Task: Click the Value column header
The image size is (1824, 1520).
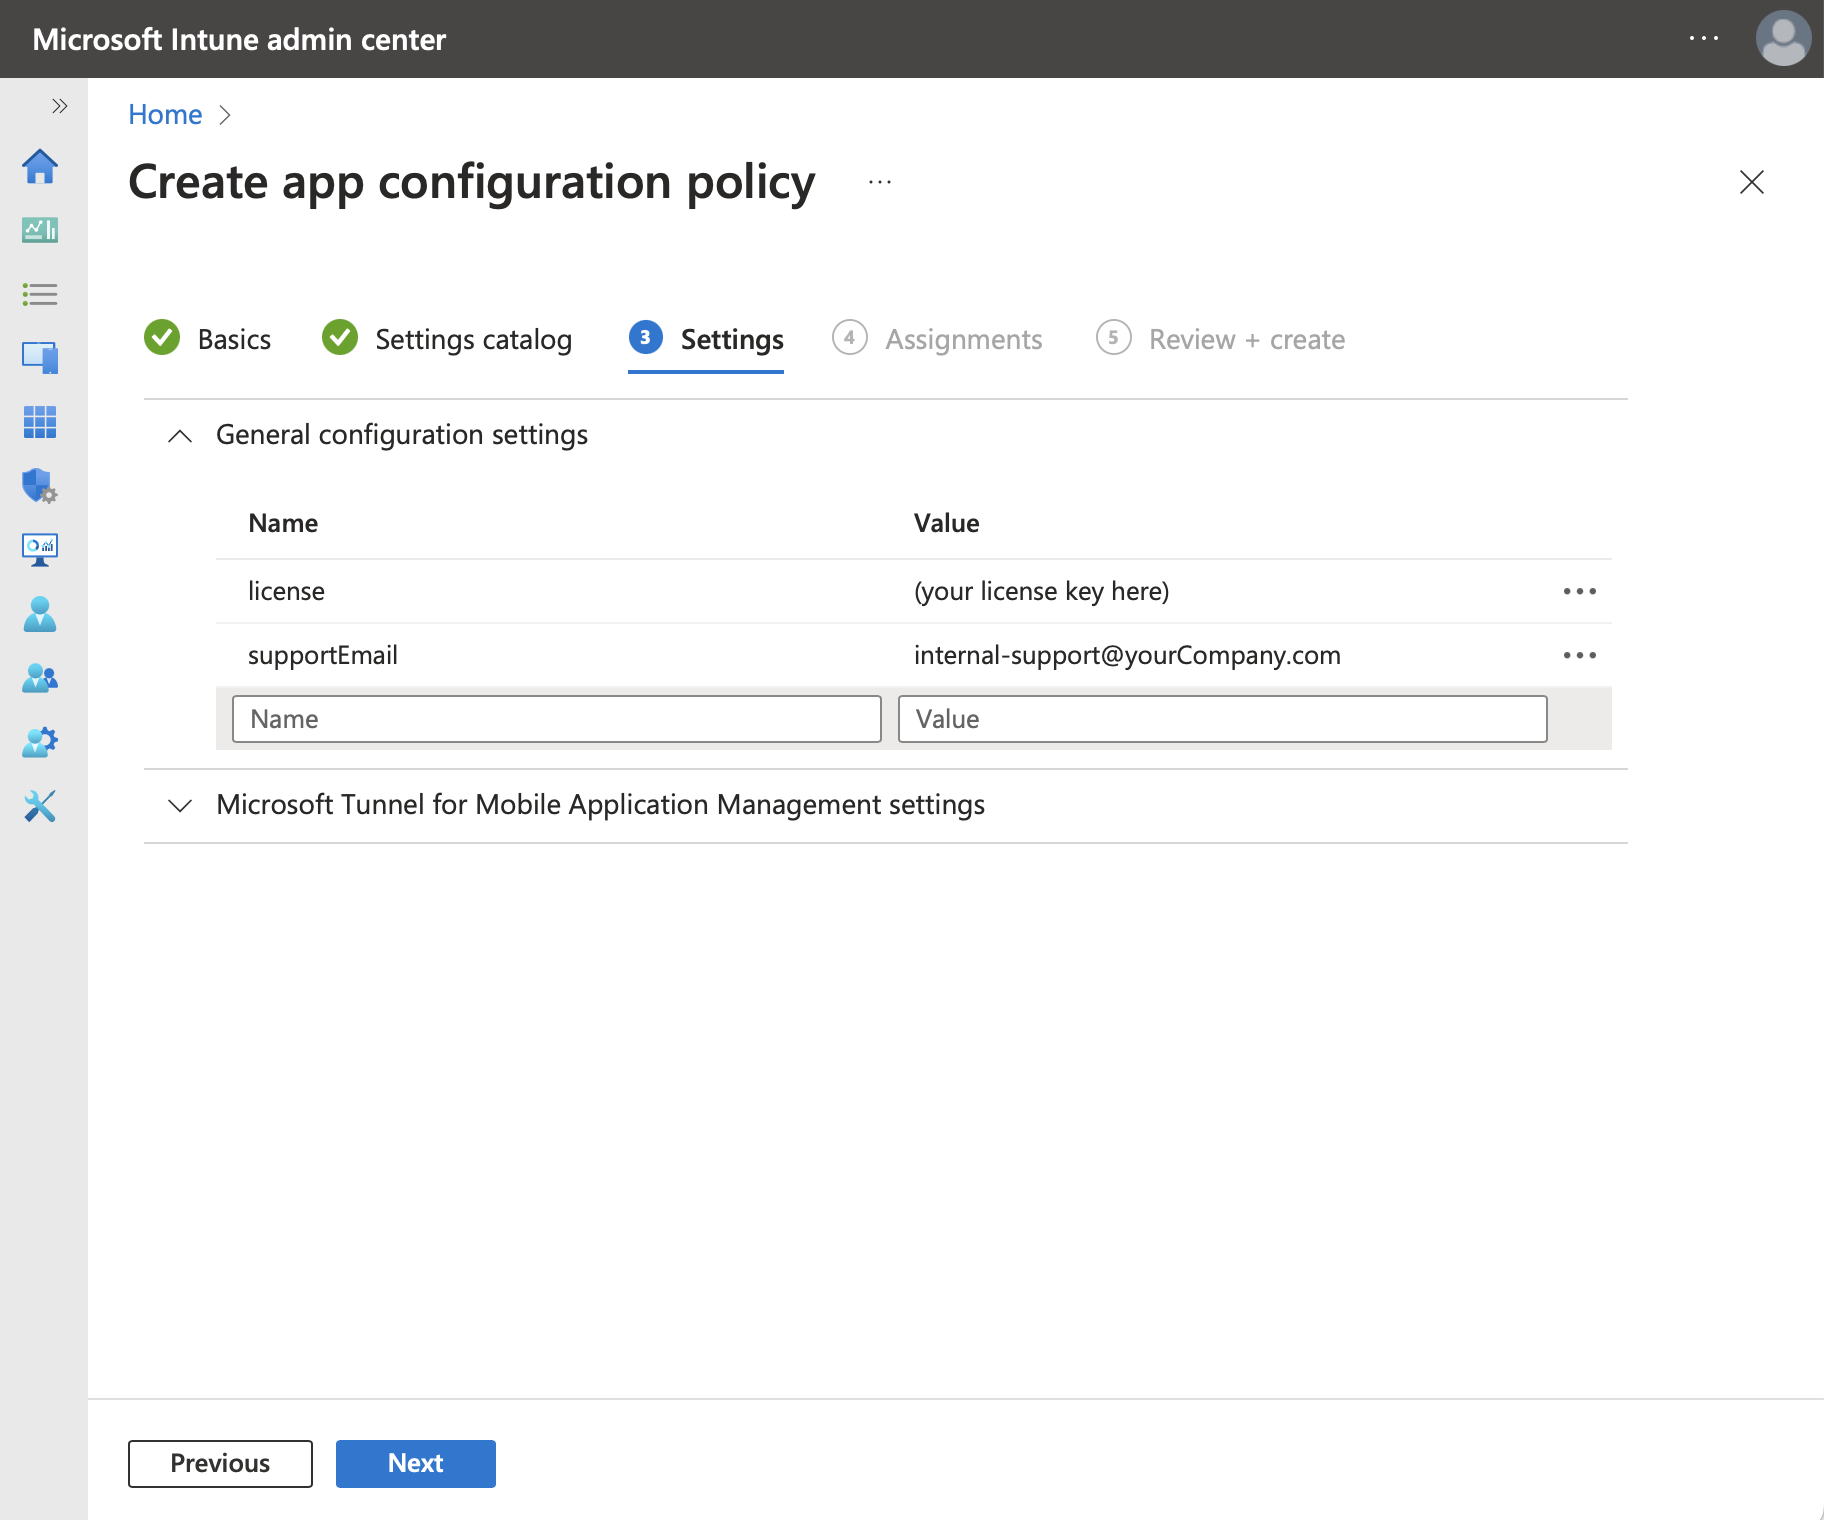Action: click(946, 523)
